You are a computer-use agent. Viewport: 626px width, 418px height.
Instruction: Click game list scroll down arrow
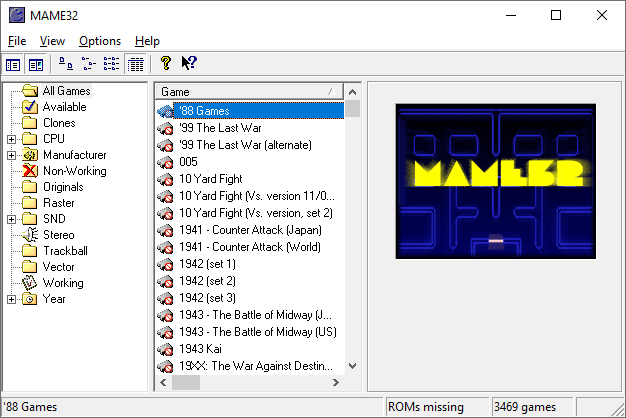tap(353, 366)
